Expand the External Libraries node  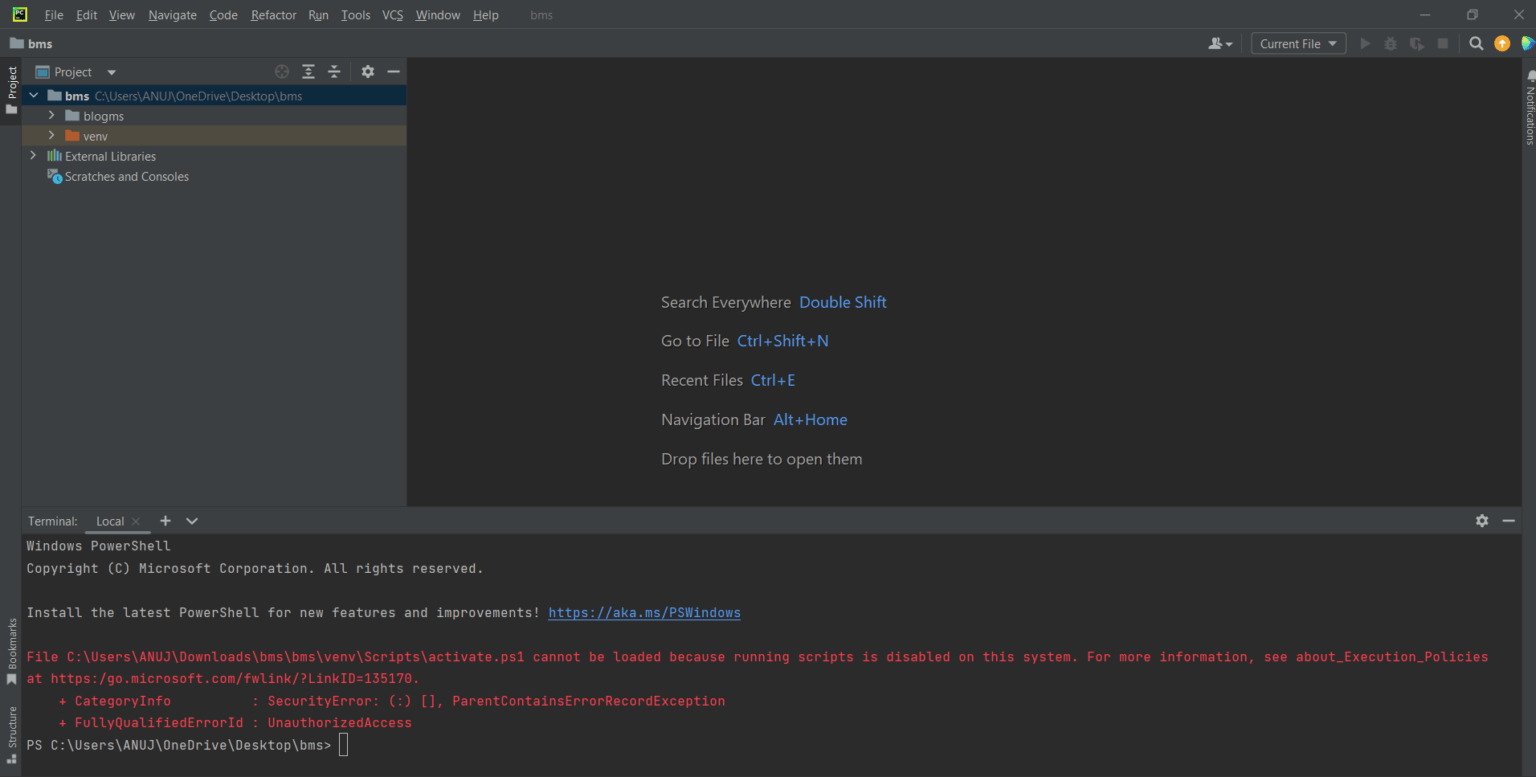click(x=33, y=156)
